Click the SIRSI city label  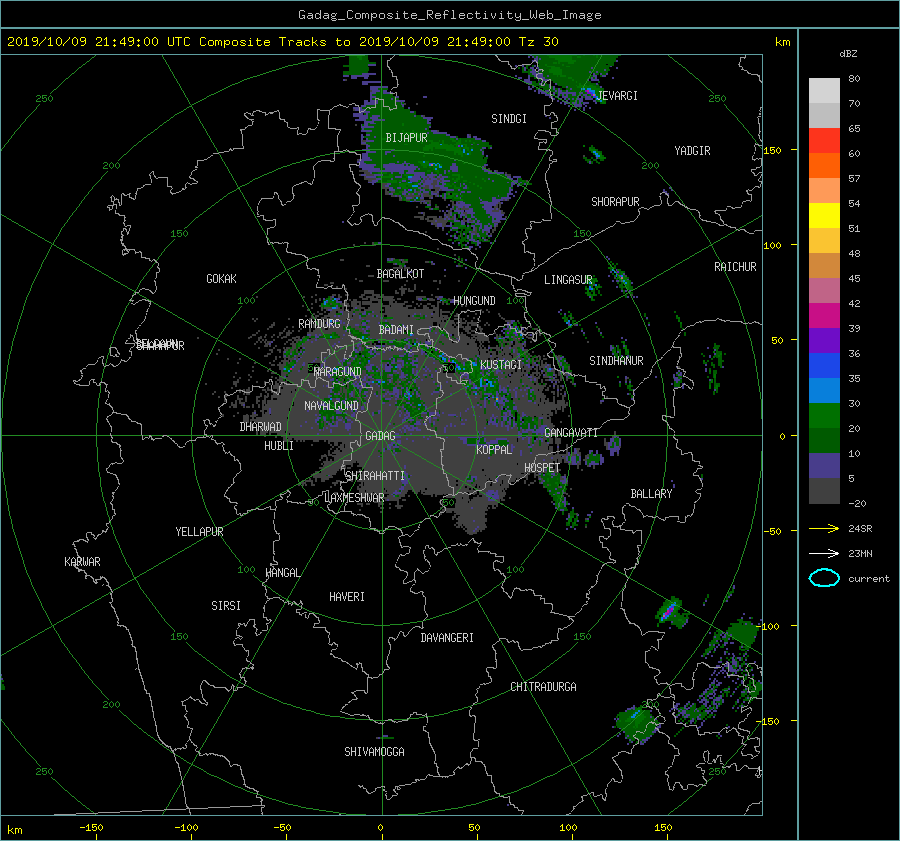pos(226,606)
